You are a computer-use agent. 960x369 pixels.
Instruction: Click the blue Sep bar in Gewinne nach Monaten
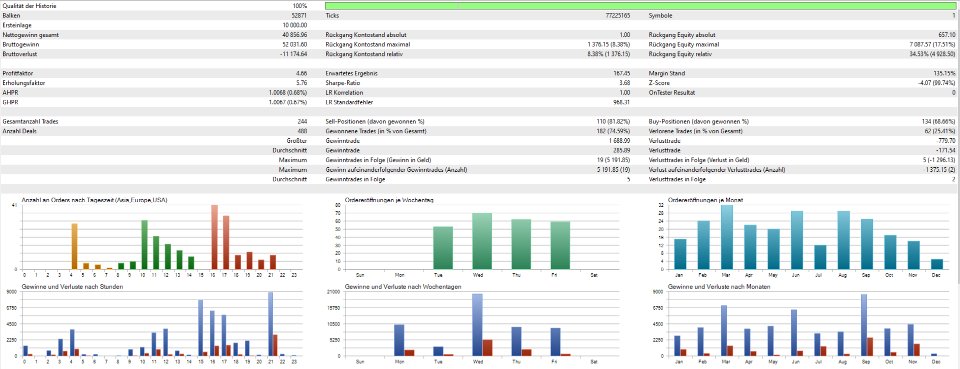(864, 325)
